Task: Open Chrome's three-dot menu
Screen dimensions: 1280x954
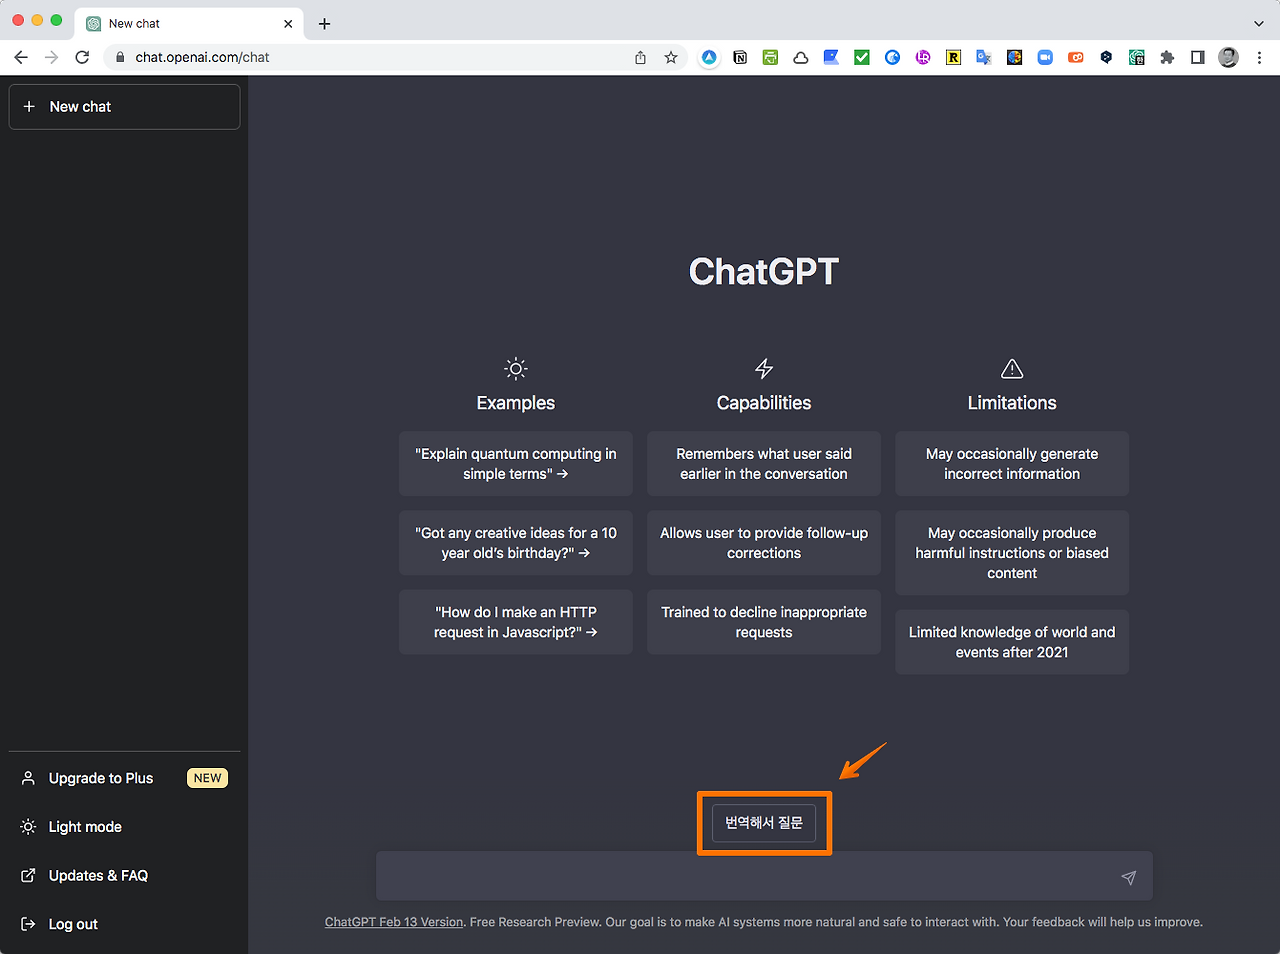Action: point(1259,57)
